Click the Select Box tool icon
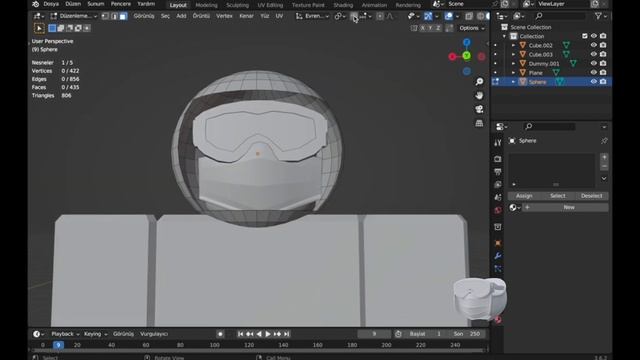The height and width of the screenshot is (360, 640). 39,28
